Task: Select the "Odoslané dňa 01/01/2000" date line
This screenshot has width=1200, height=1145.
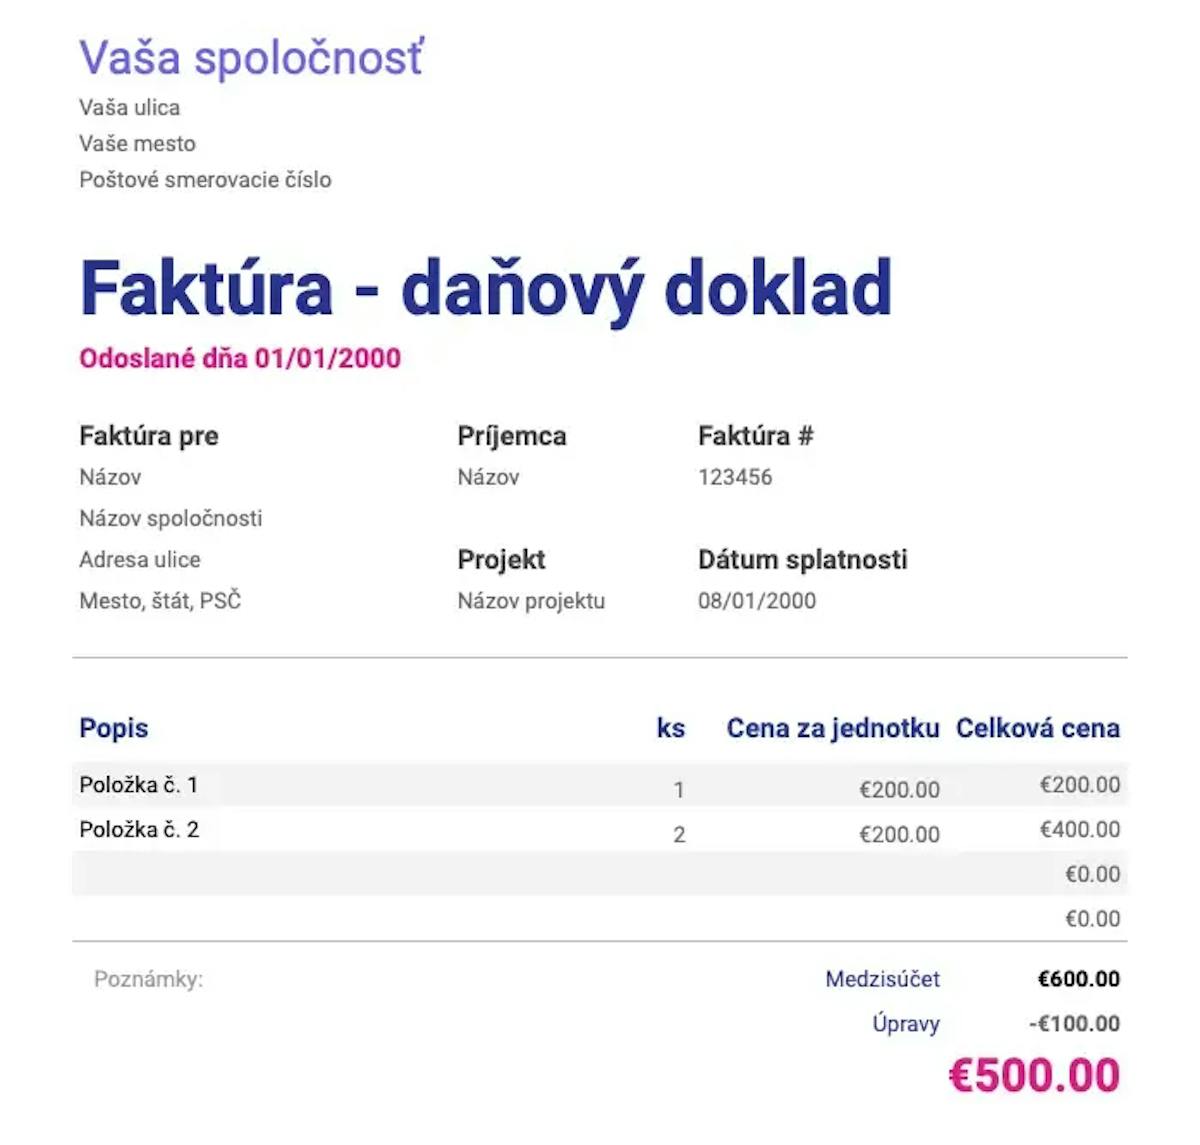Action: 240,358
